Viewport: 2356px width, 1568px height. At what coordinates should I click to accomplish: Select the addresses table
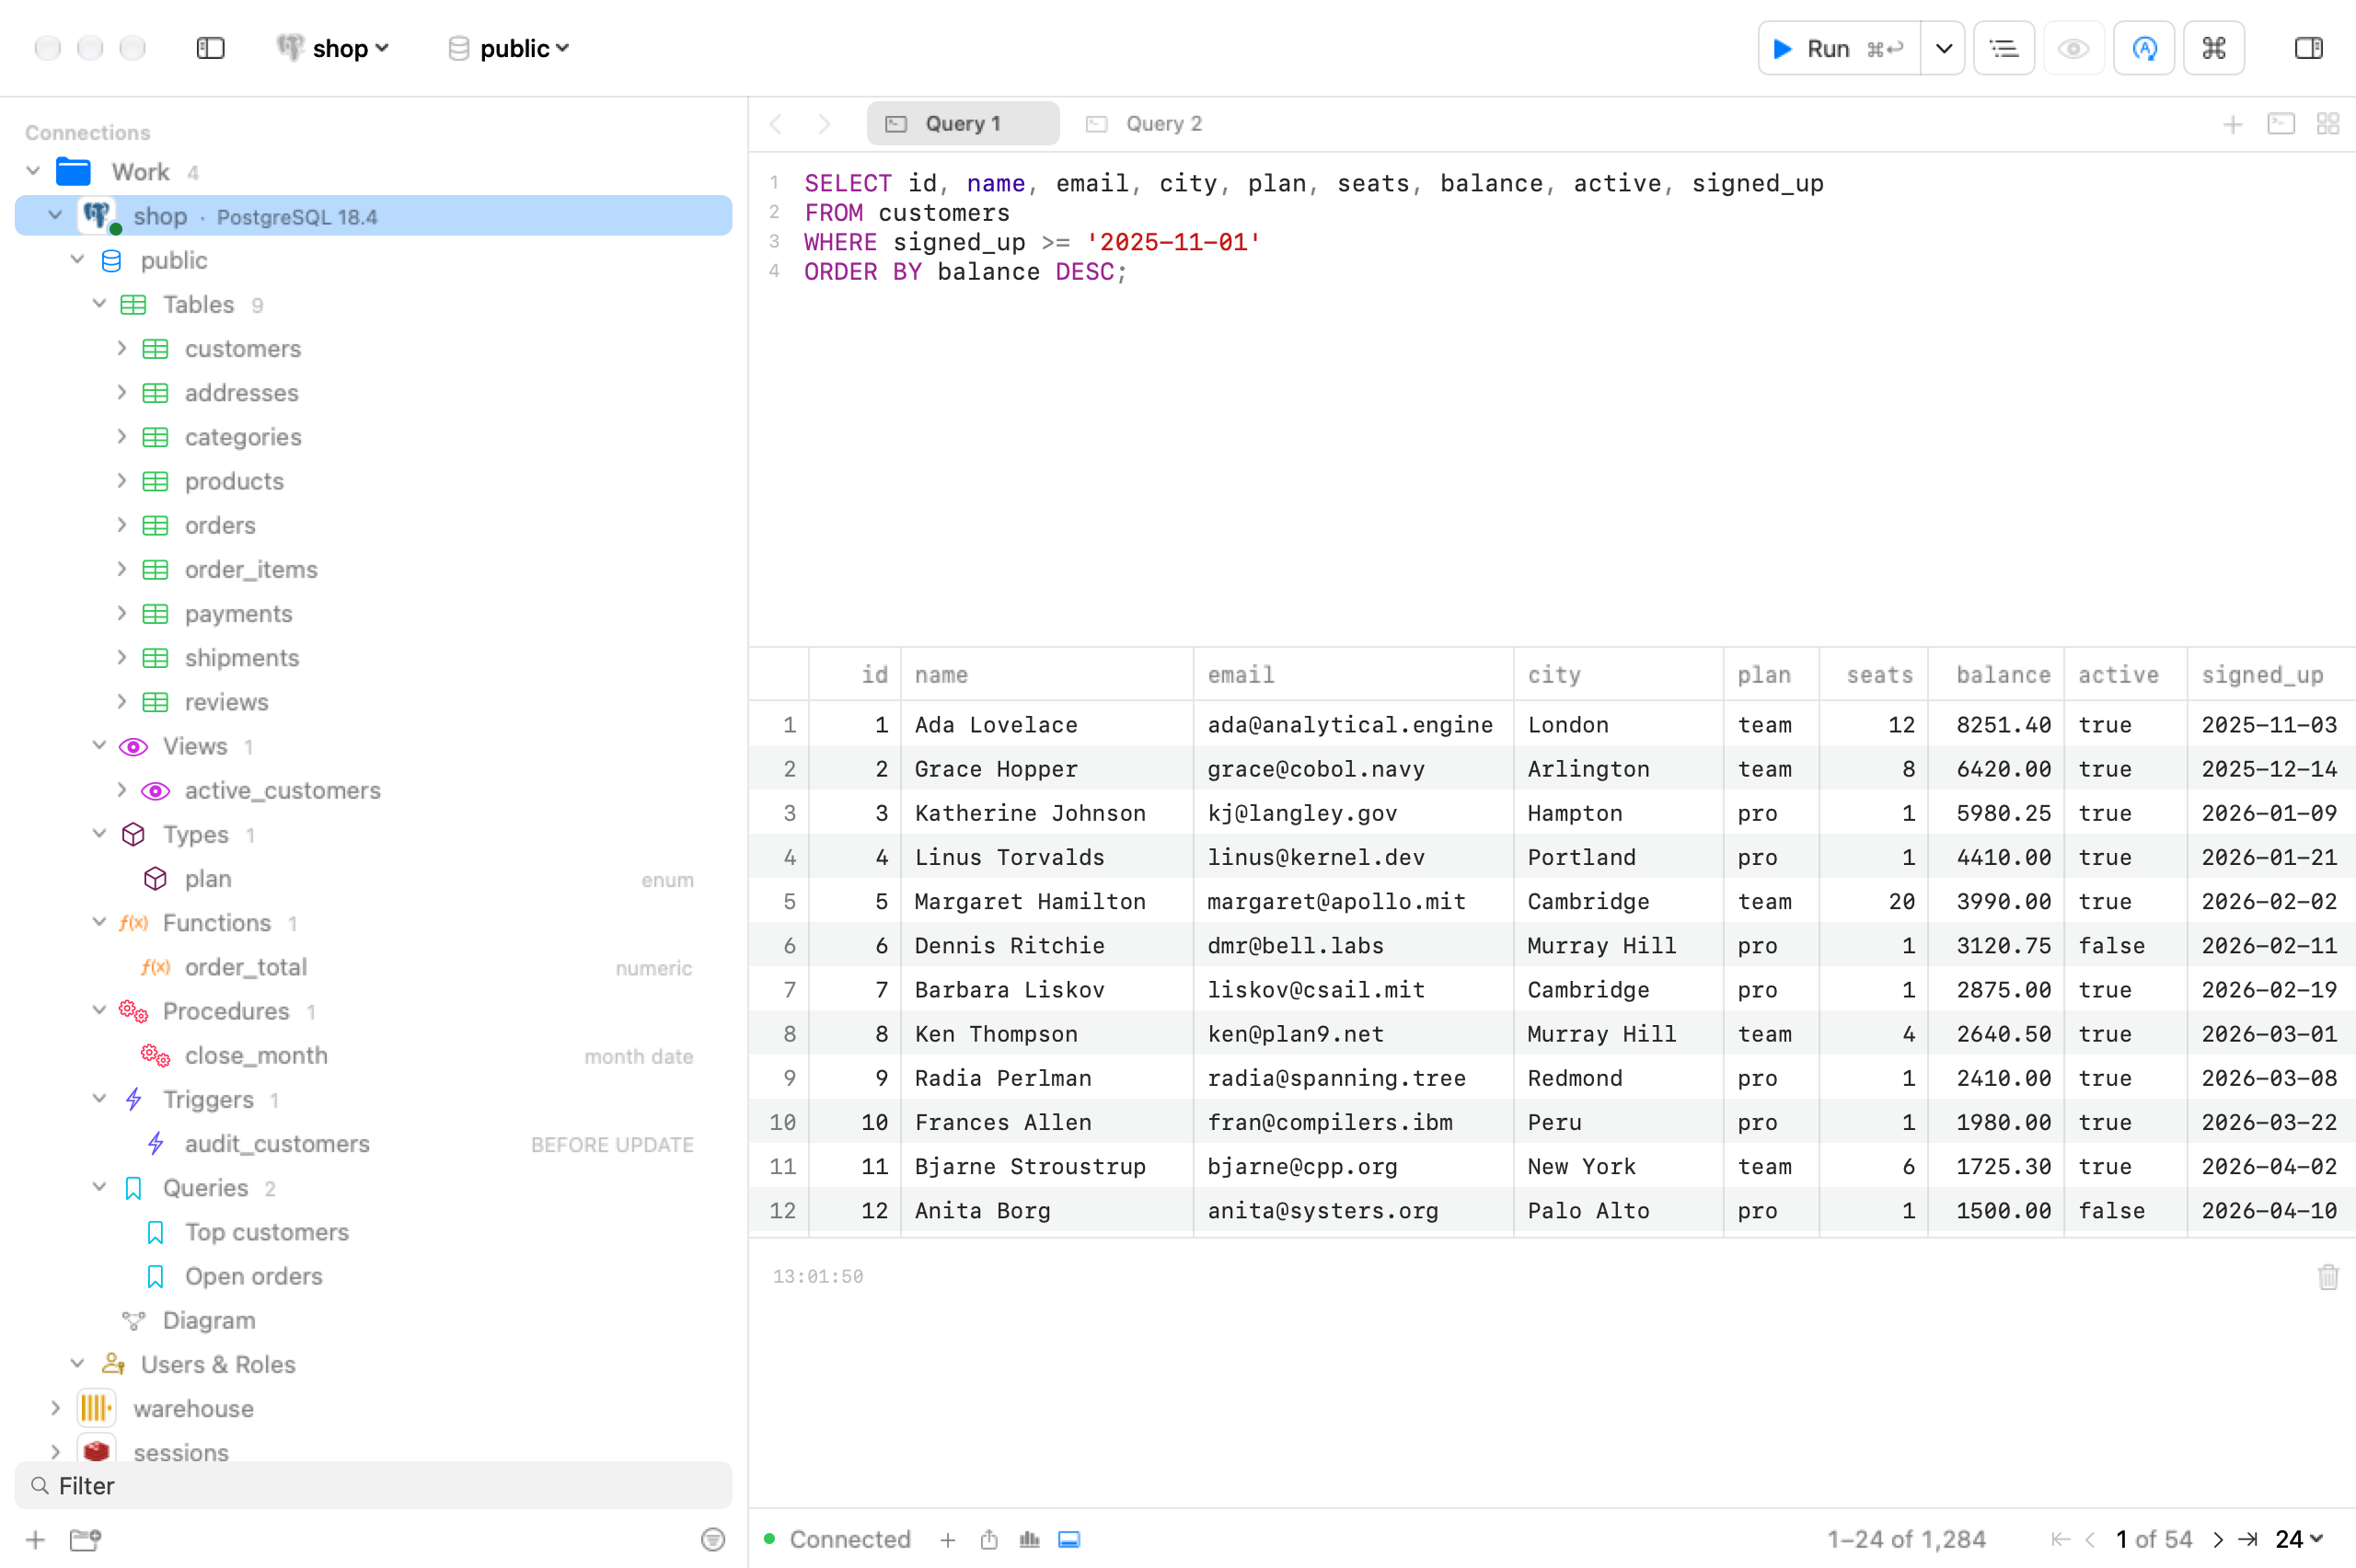pos(241,393)
